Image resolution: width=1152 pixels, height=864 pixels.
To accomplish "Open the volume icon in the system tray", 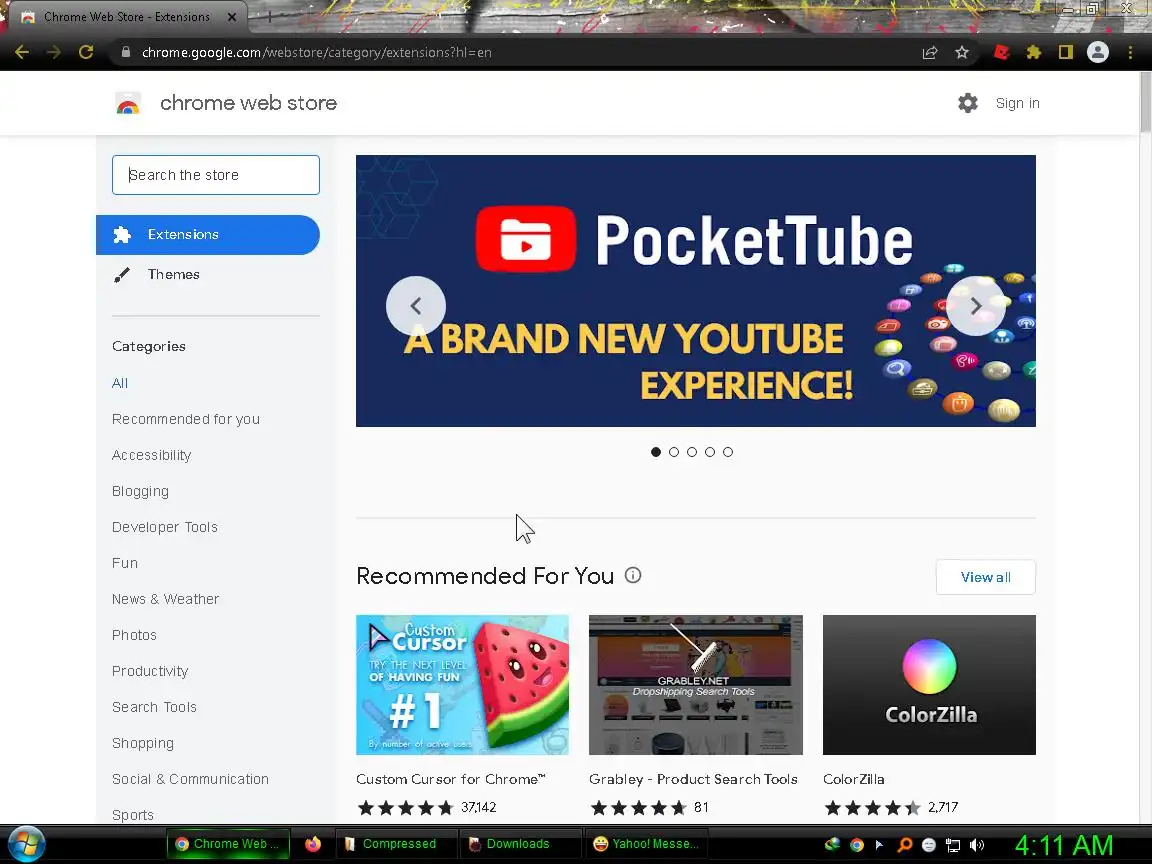I will click(x=976, y=845).
